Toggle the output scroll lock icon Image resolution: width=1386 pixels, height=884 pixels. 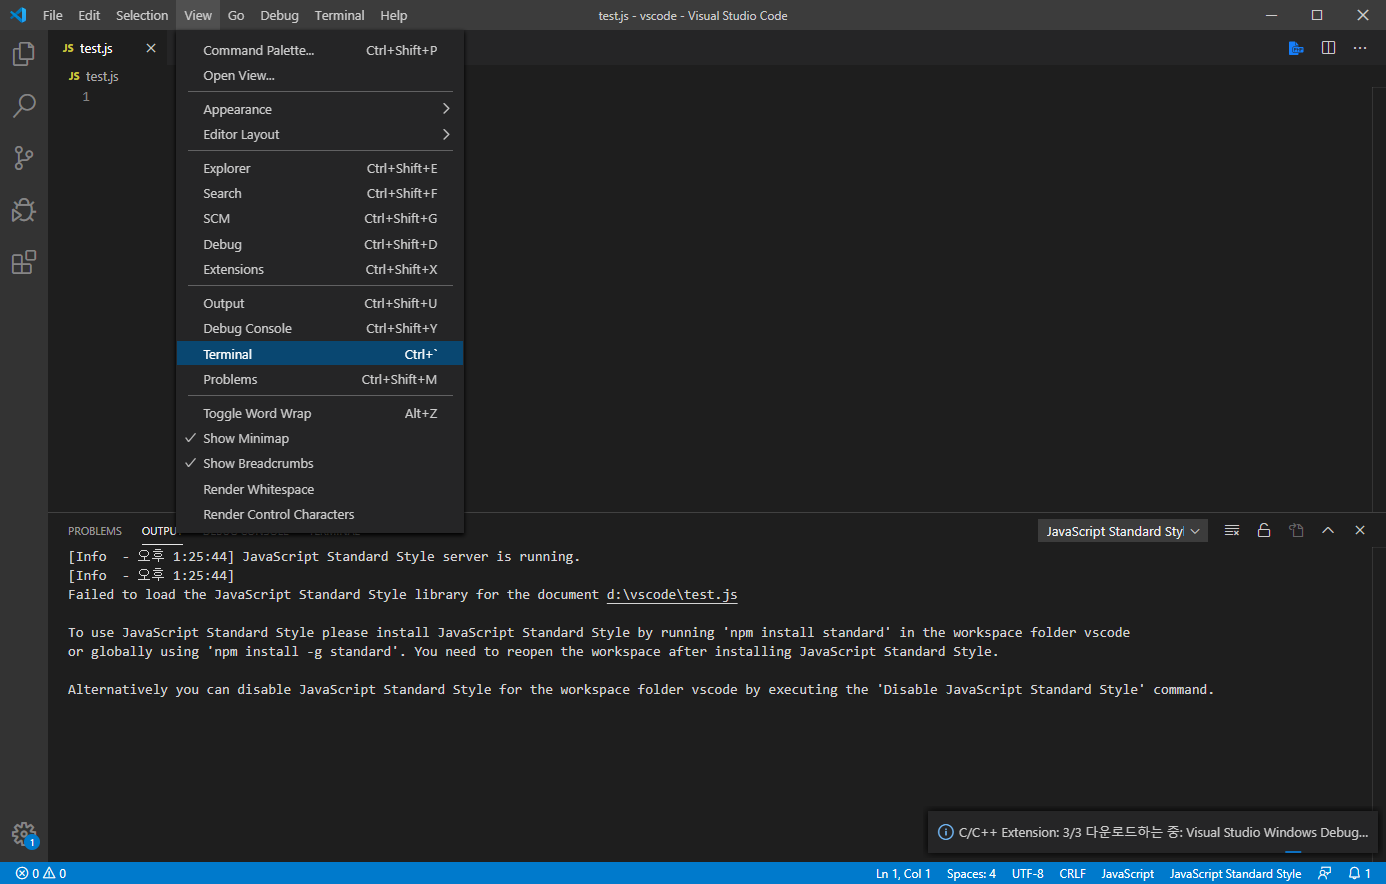point(1264,530)
